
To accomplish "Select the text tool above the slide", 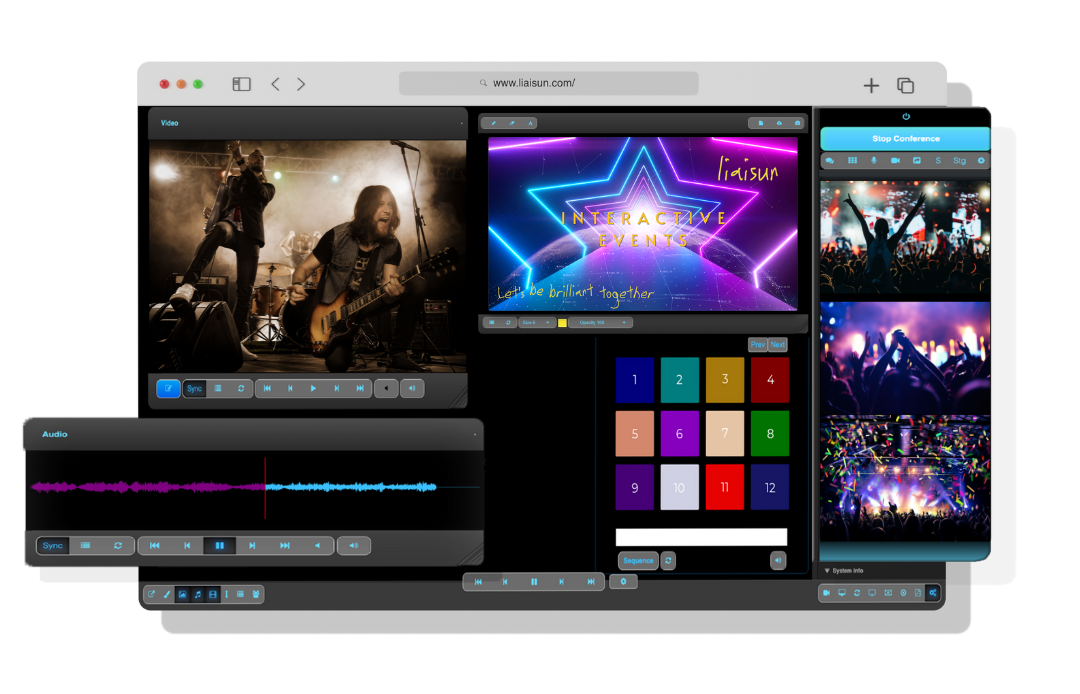I will pos(530,123).
